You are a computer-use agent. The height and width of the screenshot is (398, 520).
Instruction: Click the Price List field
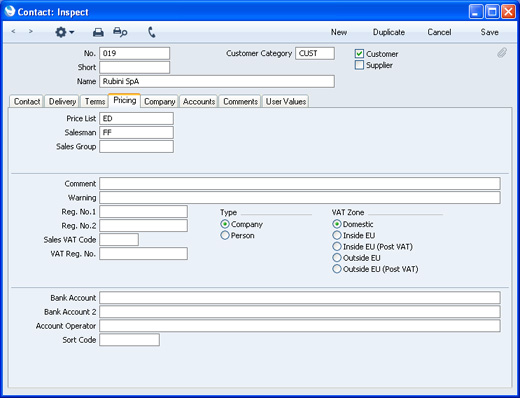click(x=136, y=119)
